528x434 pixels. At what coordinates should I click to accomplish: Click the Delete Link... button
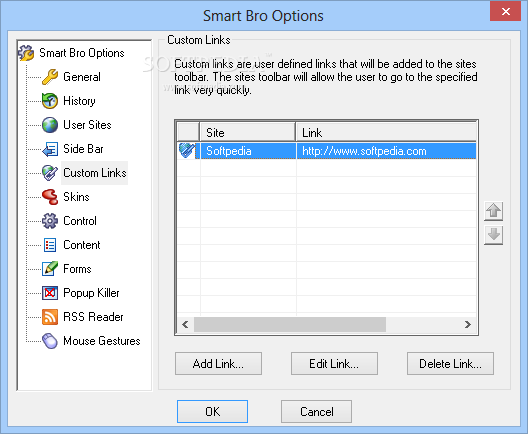point(450,364)
